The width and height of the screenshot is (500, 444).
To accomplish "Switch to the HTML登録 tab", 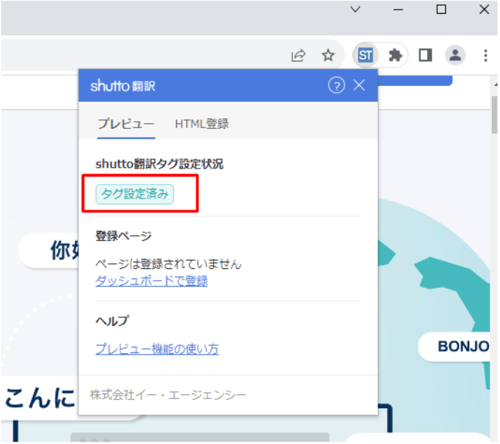I will click(202, 124).
